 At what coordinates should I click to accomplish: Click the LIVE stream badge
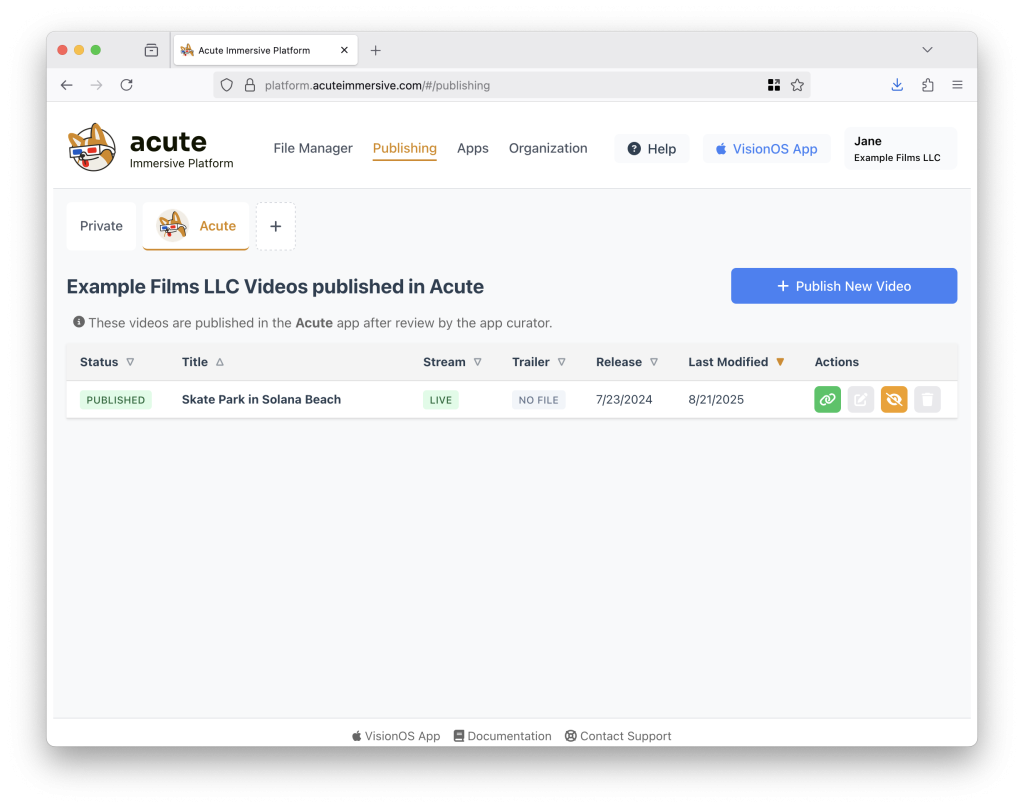441,400
